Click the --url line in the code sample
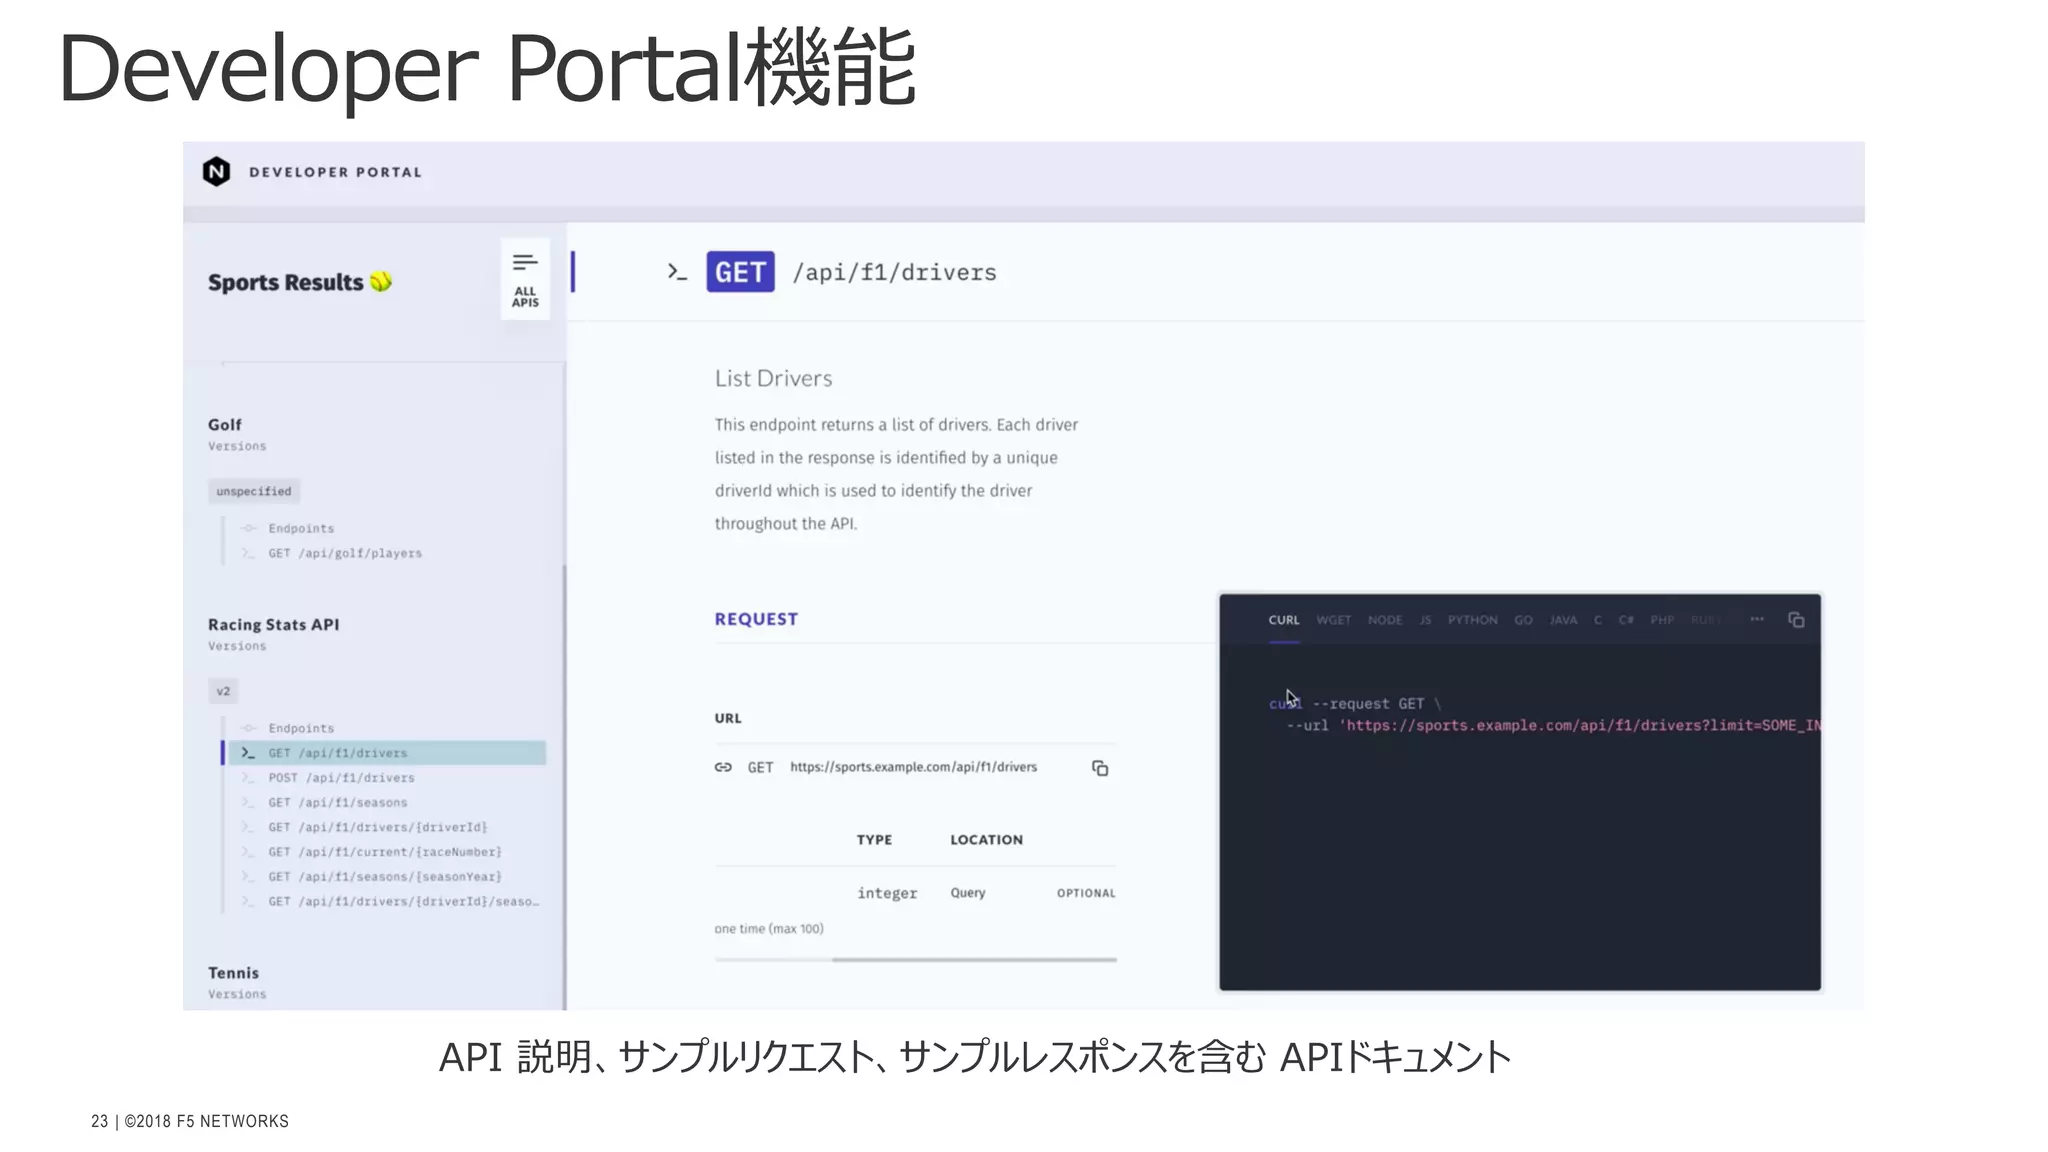 tap(1553, 726)
